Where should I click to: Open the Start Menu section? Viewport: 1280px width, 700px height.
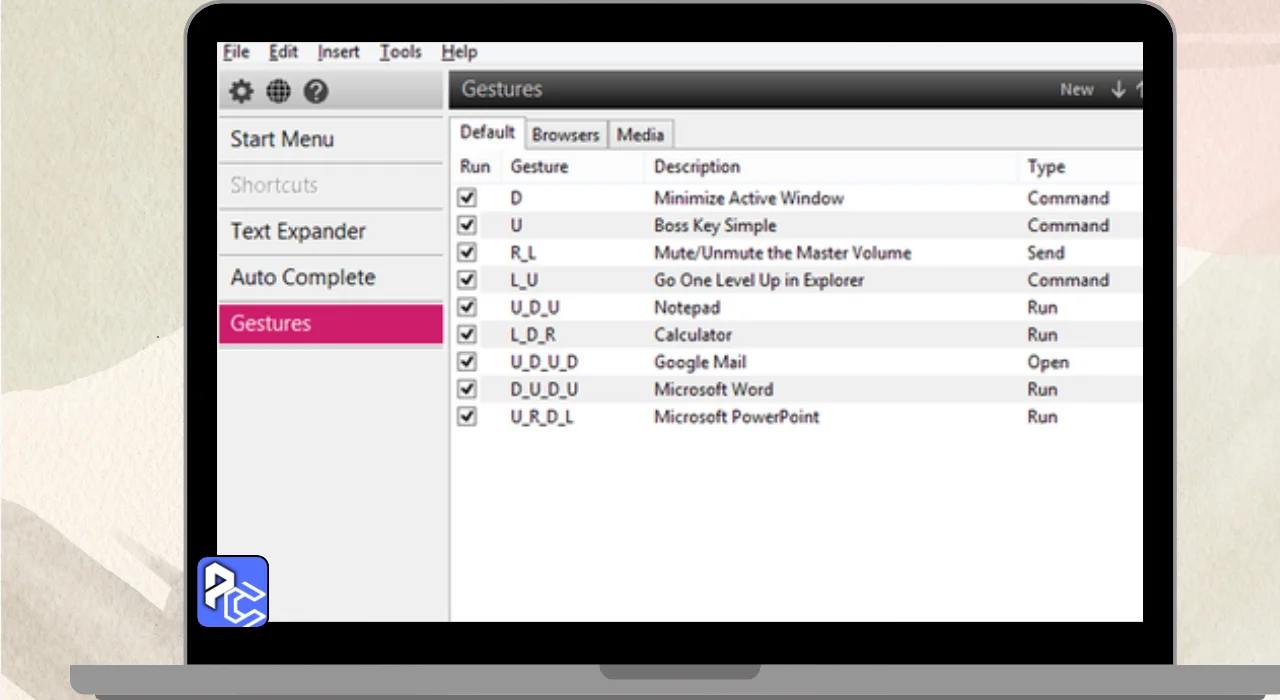[282, 139]
